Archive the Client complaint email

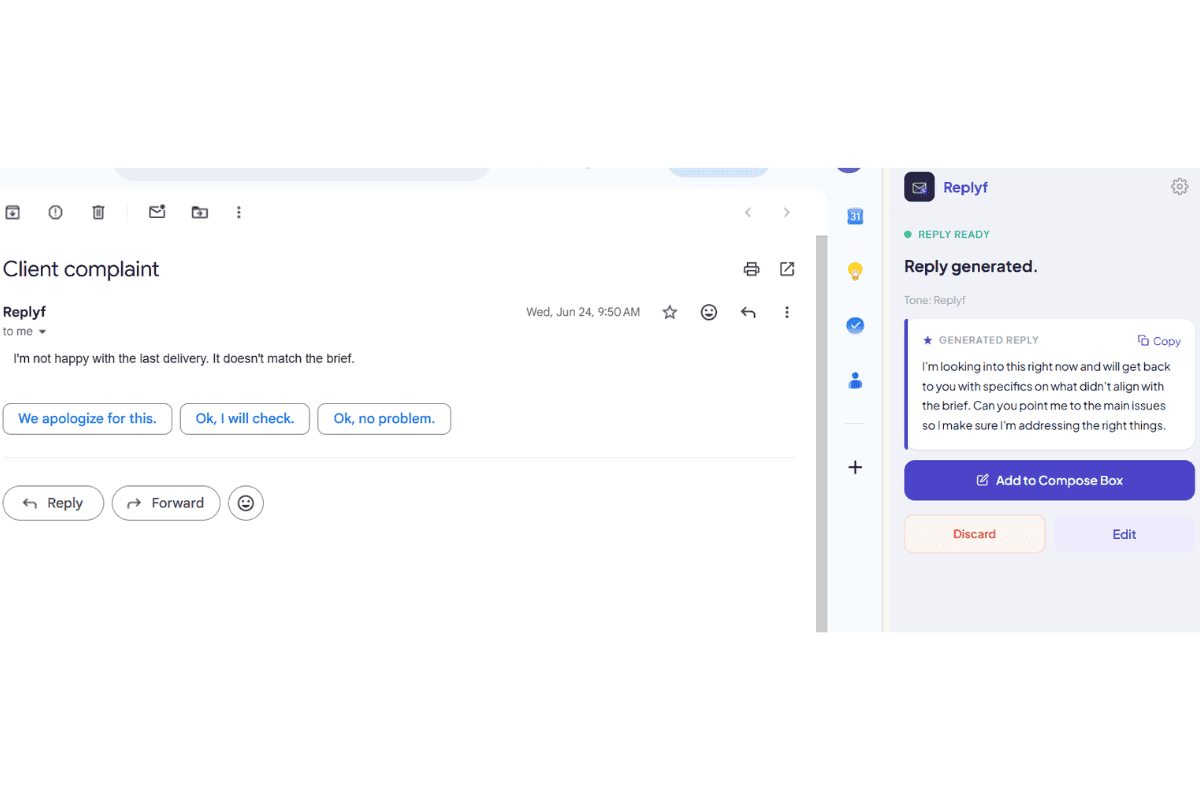pyautogui.click(x=12, y=212)
